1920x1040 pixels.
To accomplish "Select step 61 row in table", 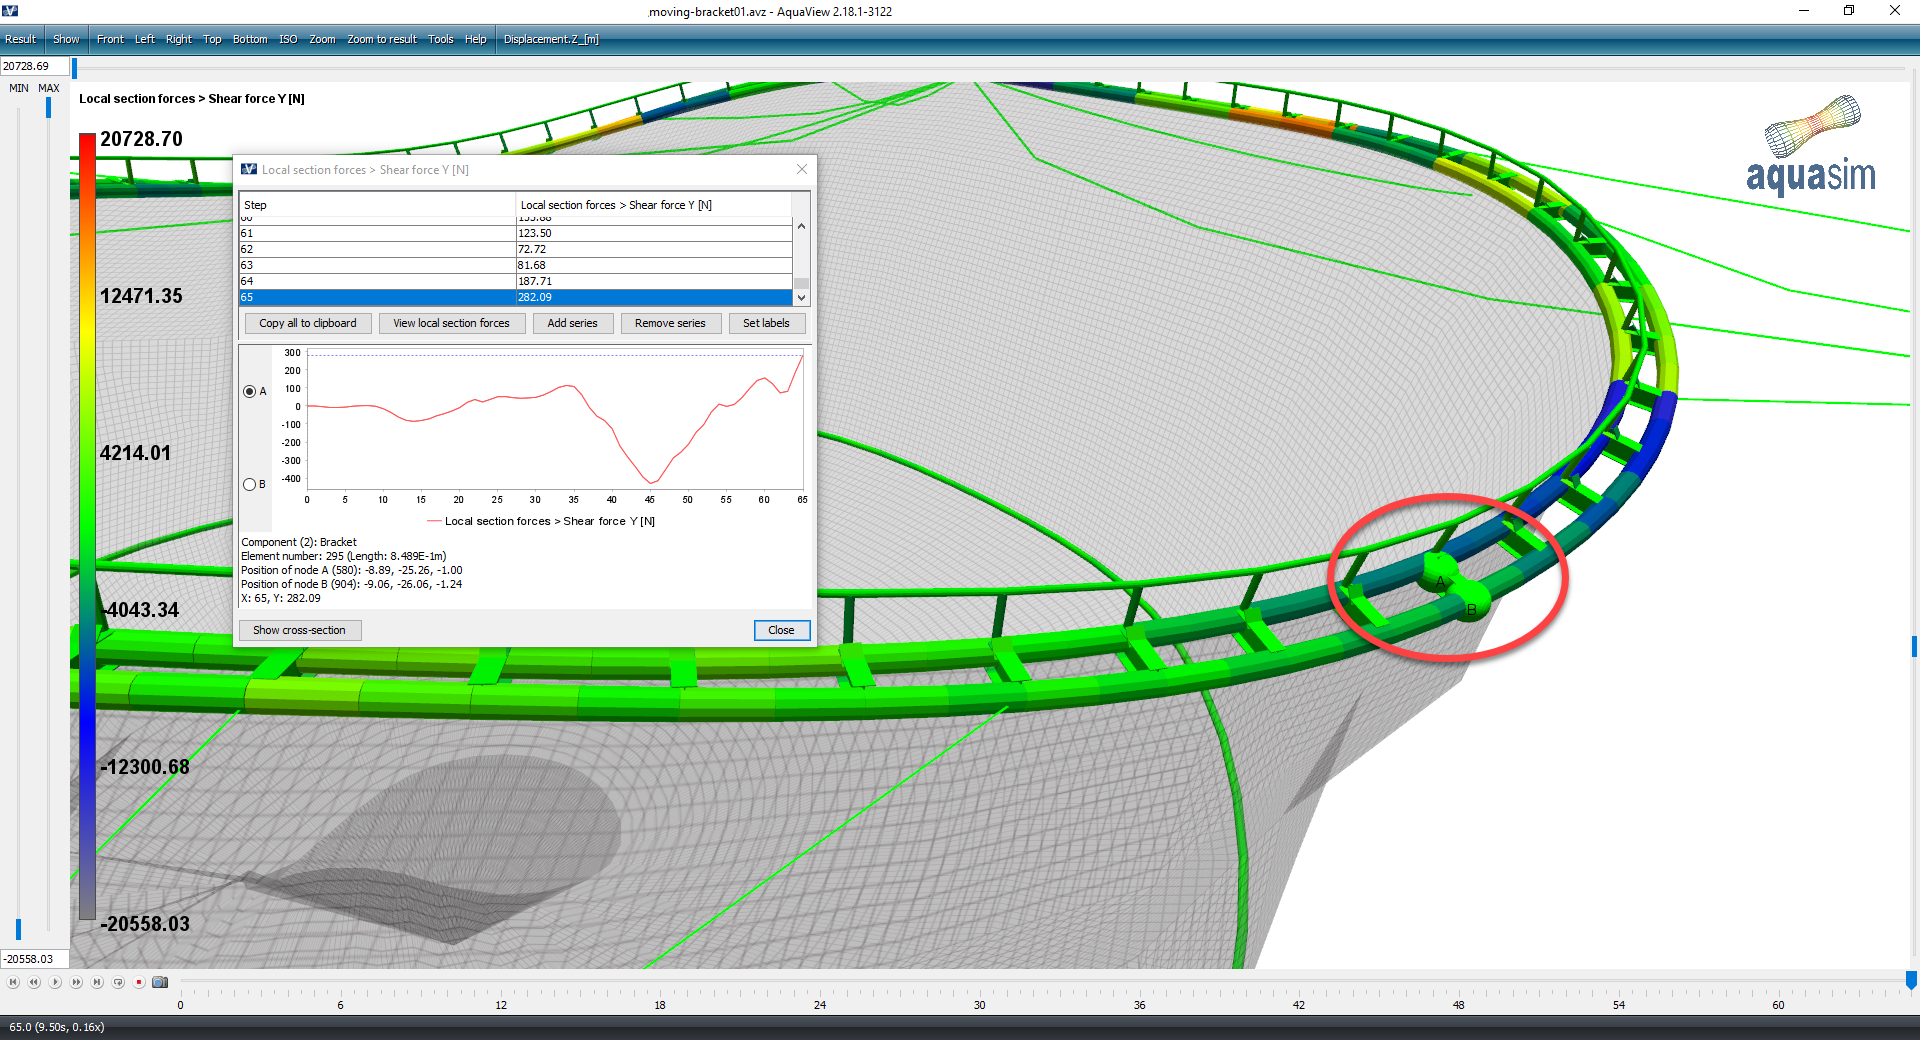I will (x=516, y=233).
